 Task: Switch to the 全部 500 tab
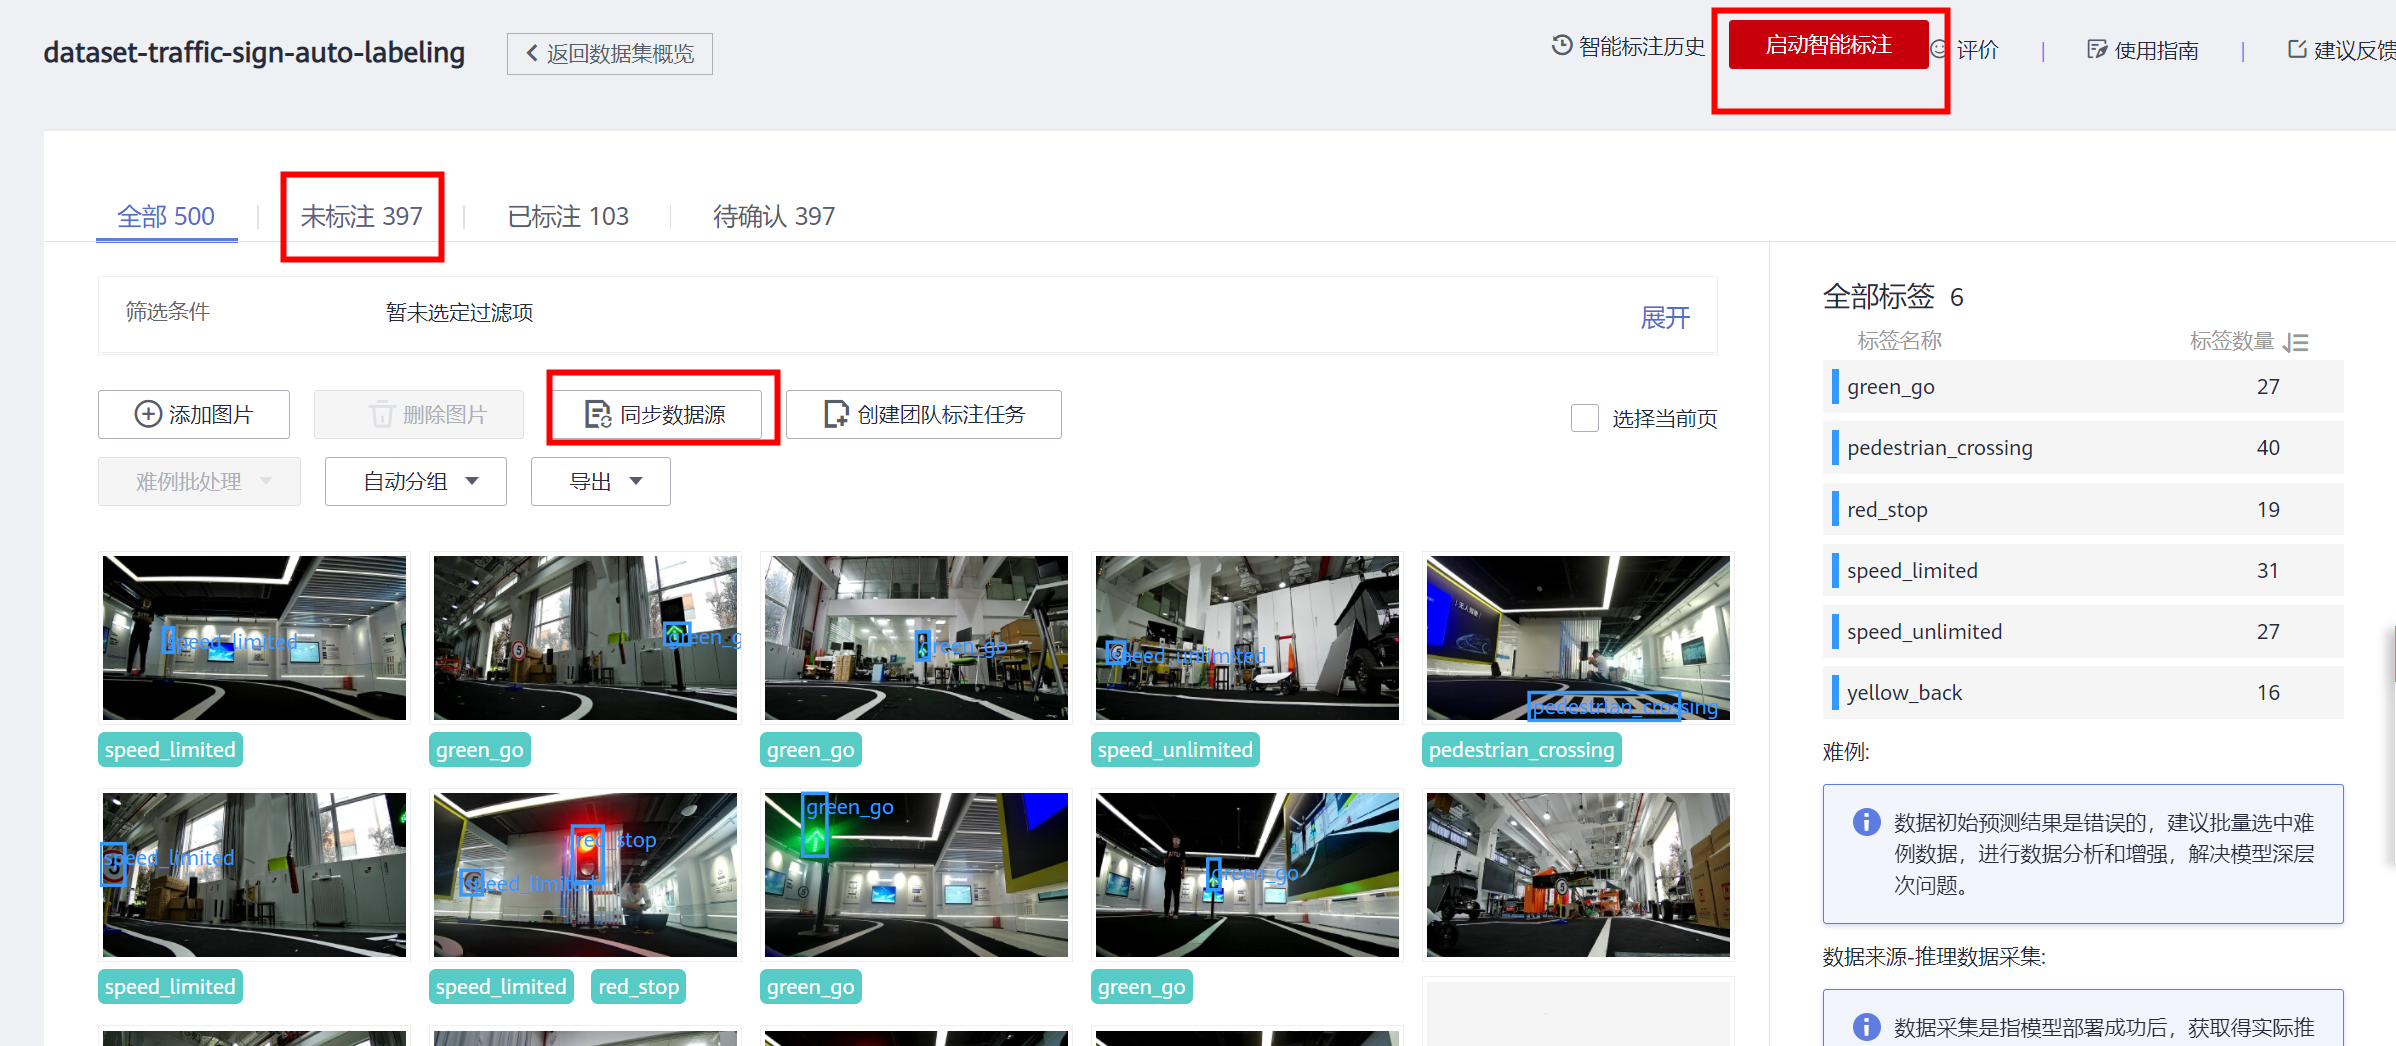click(x=166, y=216)
